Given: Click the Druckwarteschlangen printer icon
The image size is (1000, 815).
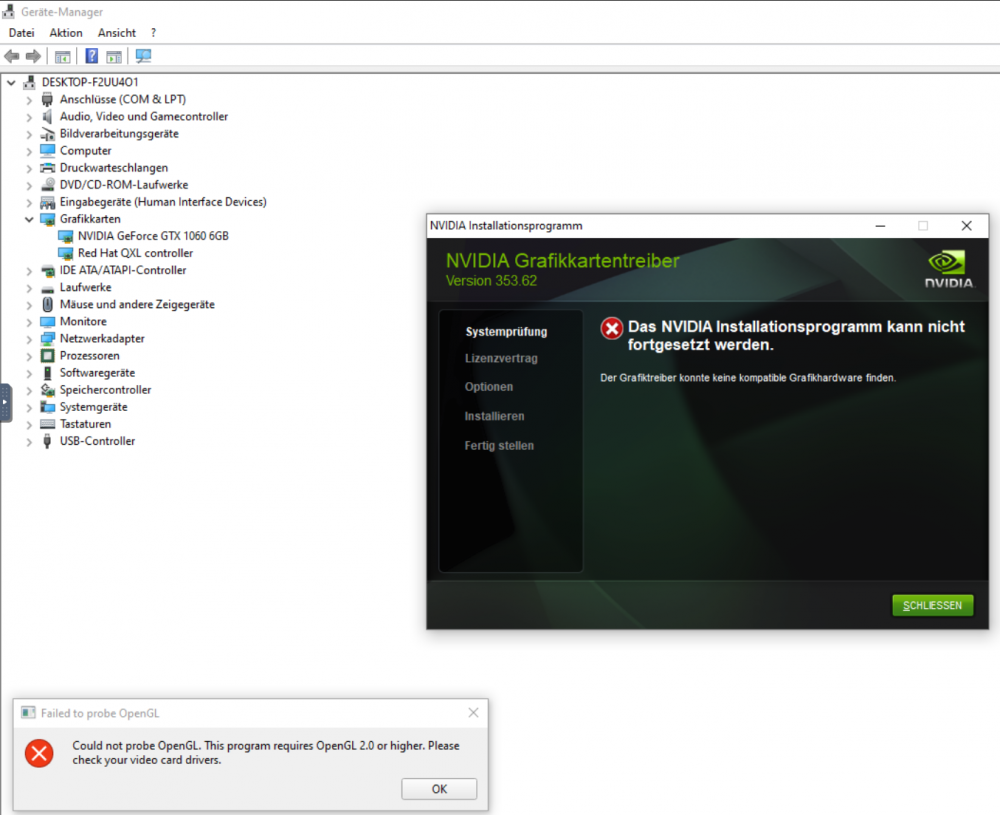Looking at the screenshot, I should click(x=47, y=168).
